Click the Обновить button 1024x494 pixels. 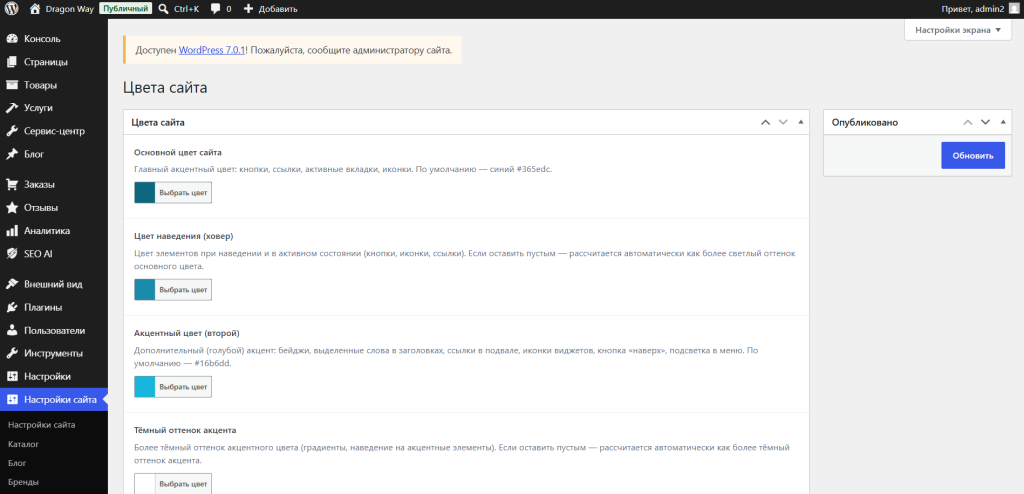tap(972, 156)
